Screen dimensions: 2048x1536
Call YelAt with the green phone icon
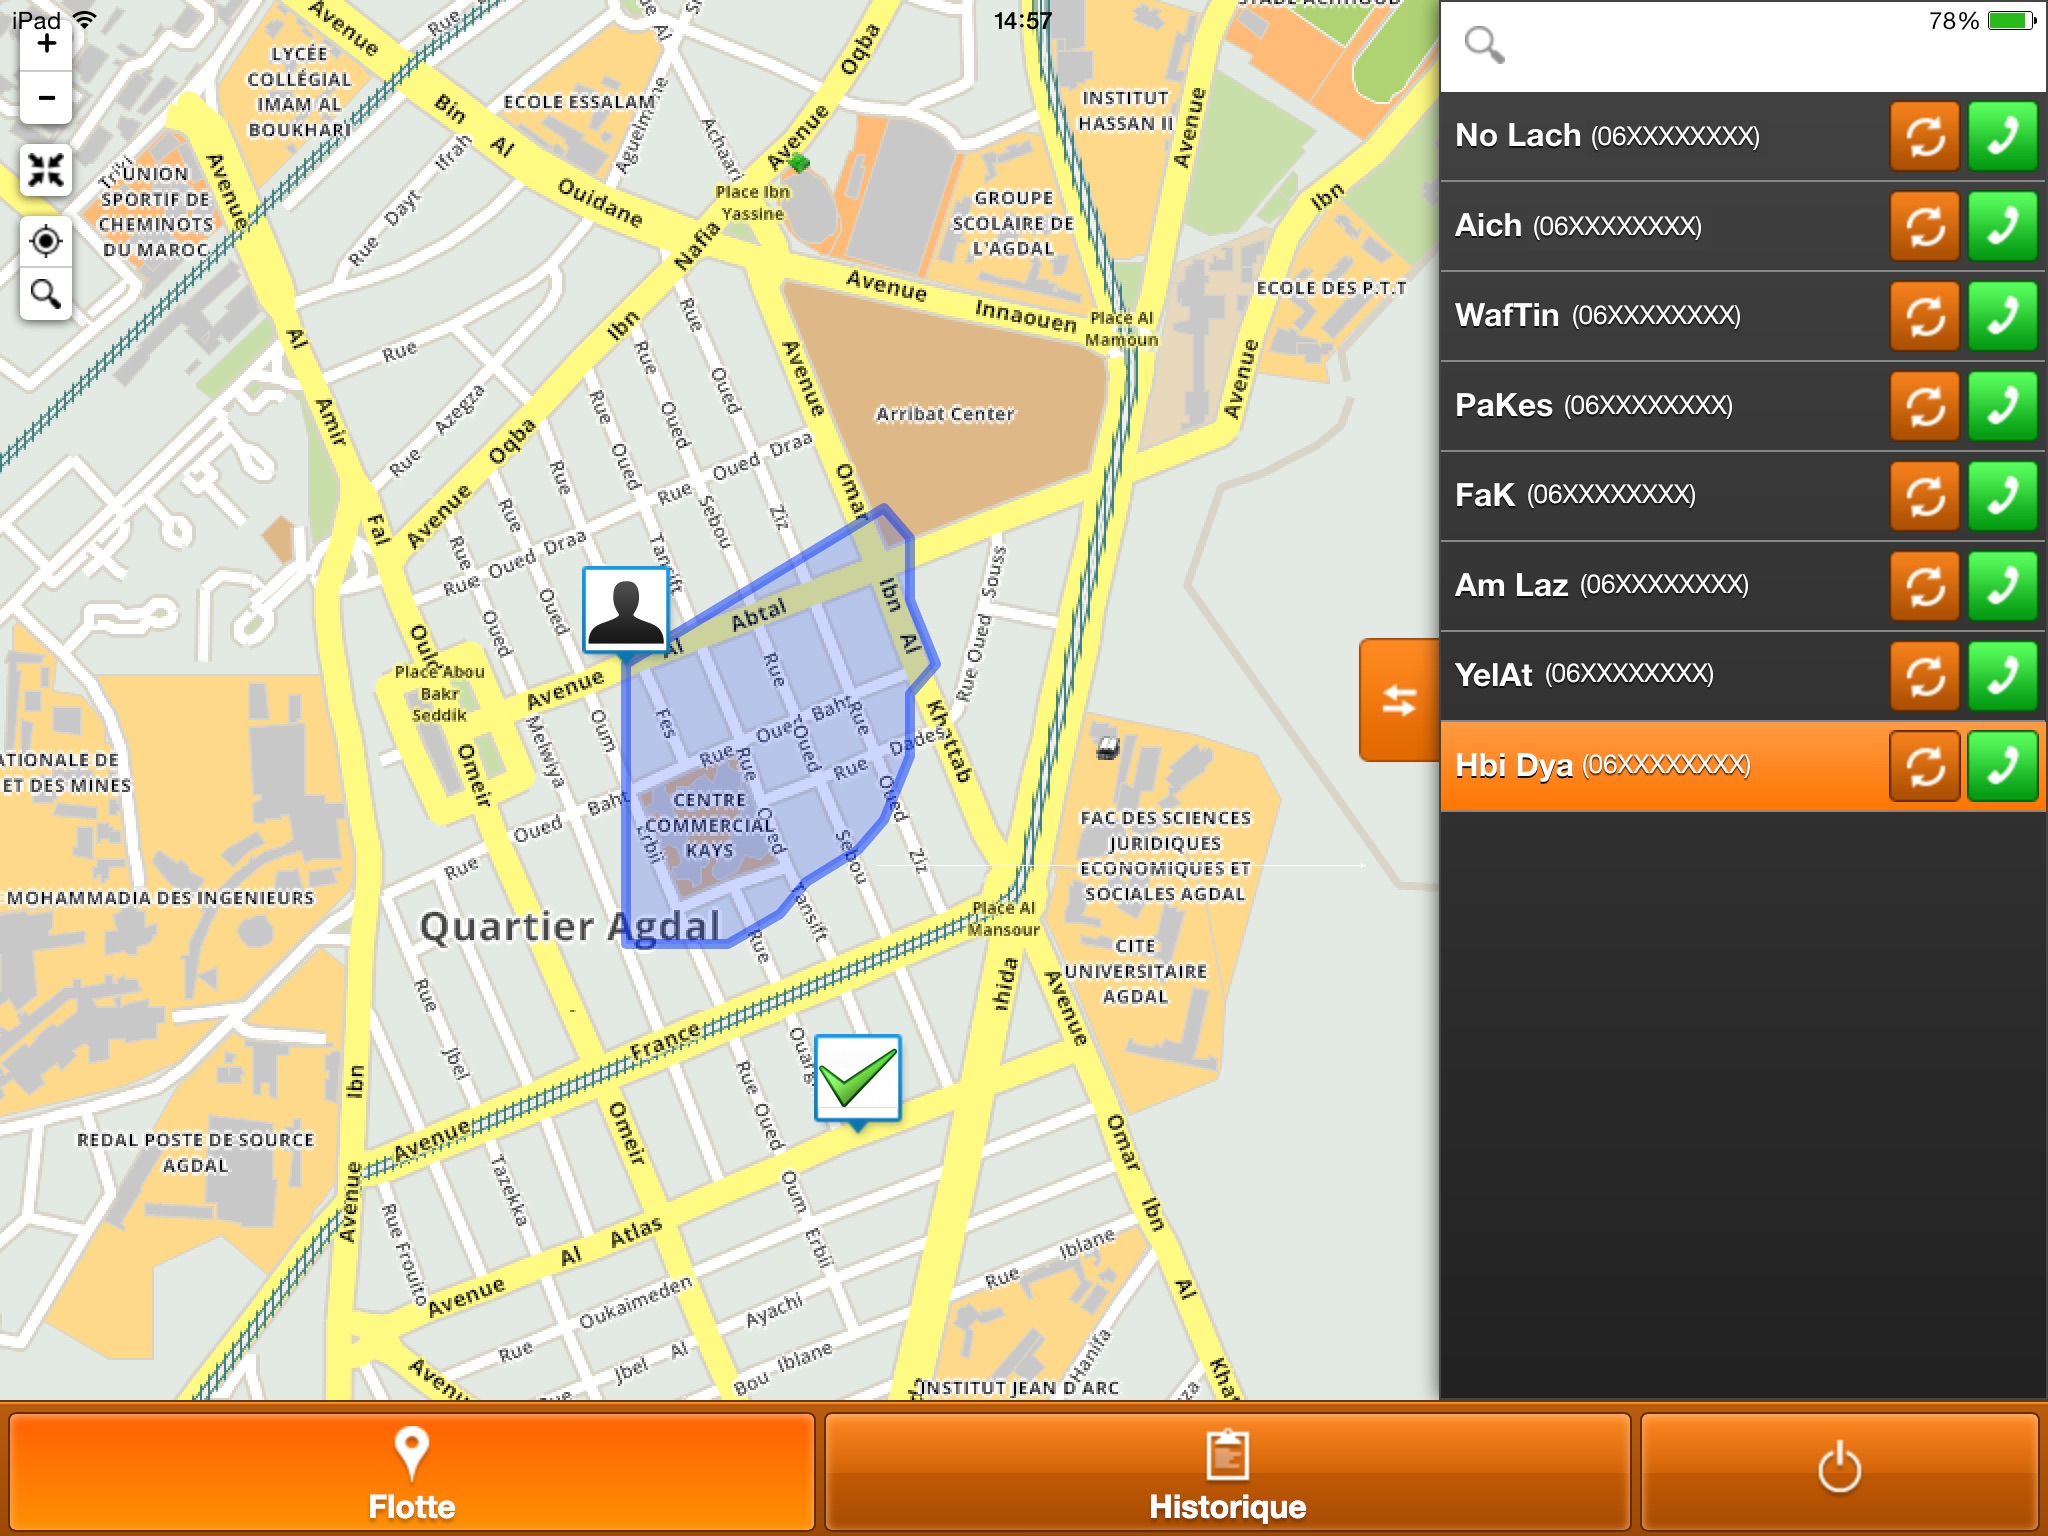(2002, 676)
